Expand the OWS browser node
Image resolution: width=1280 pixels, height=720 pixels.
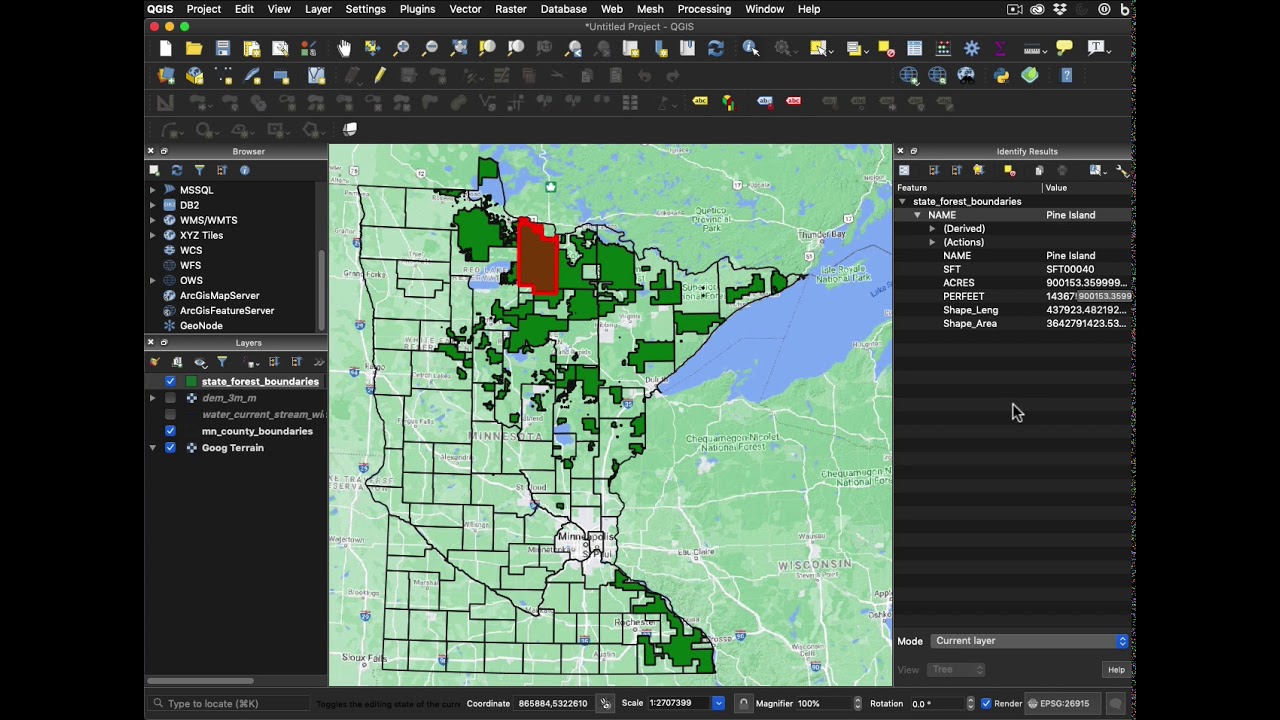tap(153, 280)
